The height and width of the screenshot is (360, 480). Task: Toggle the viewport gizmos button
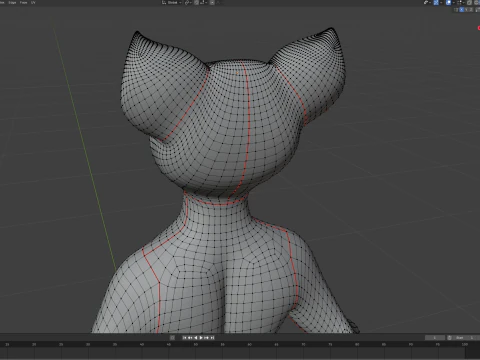point(436,2)
